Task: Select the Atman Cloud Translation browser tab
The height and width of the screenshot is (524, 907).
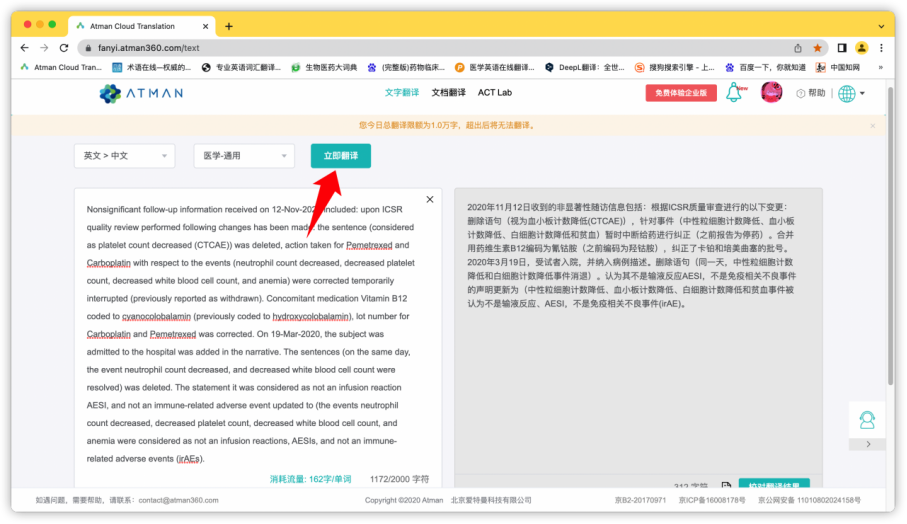Action: (142, 26)
